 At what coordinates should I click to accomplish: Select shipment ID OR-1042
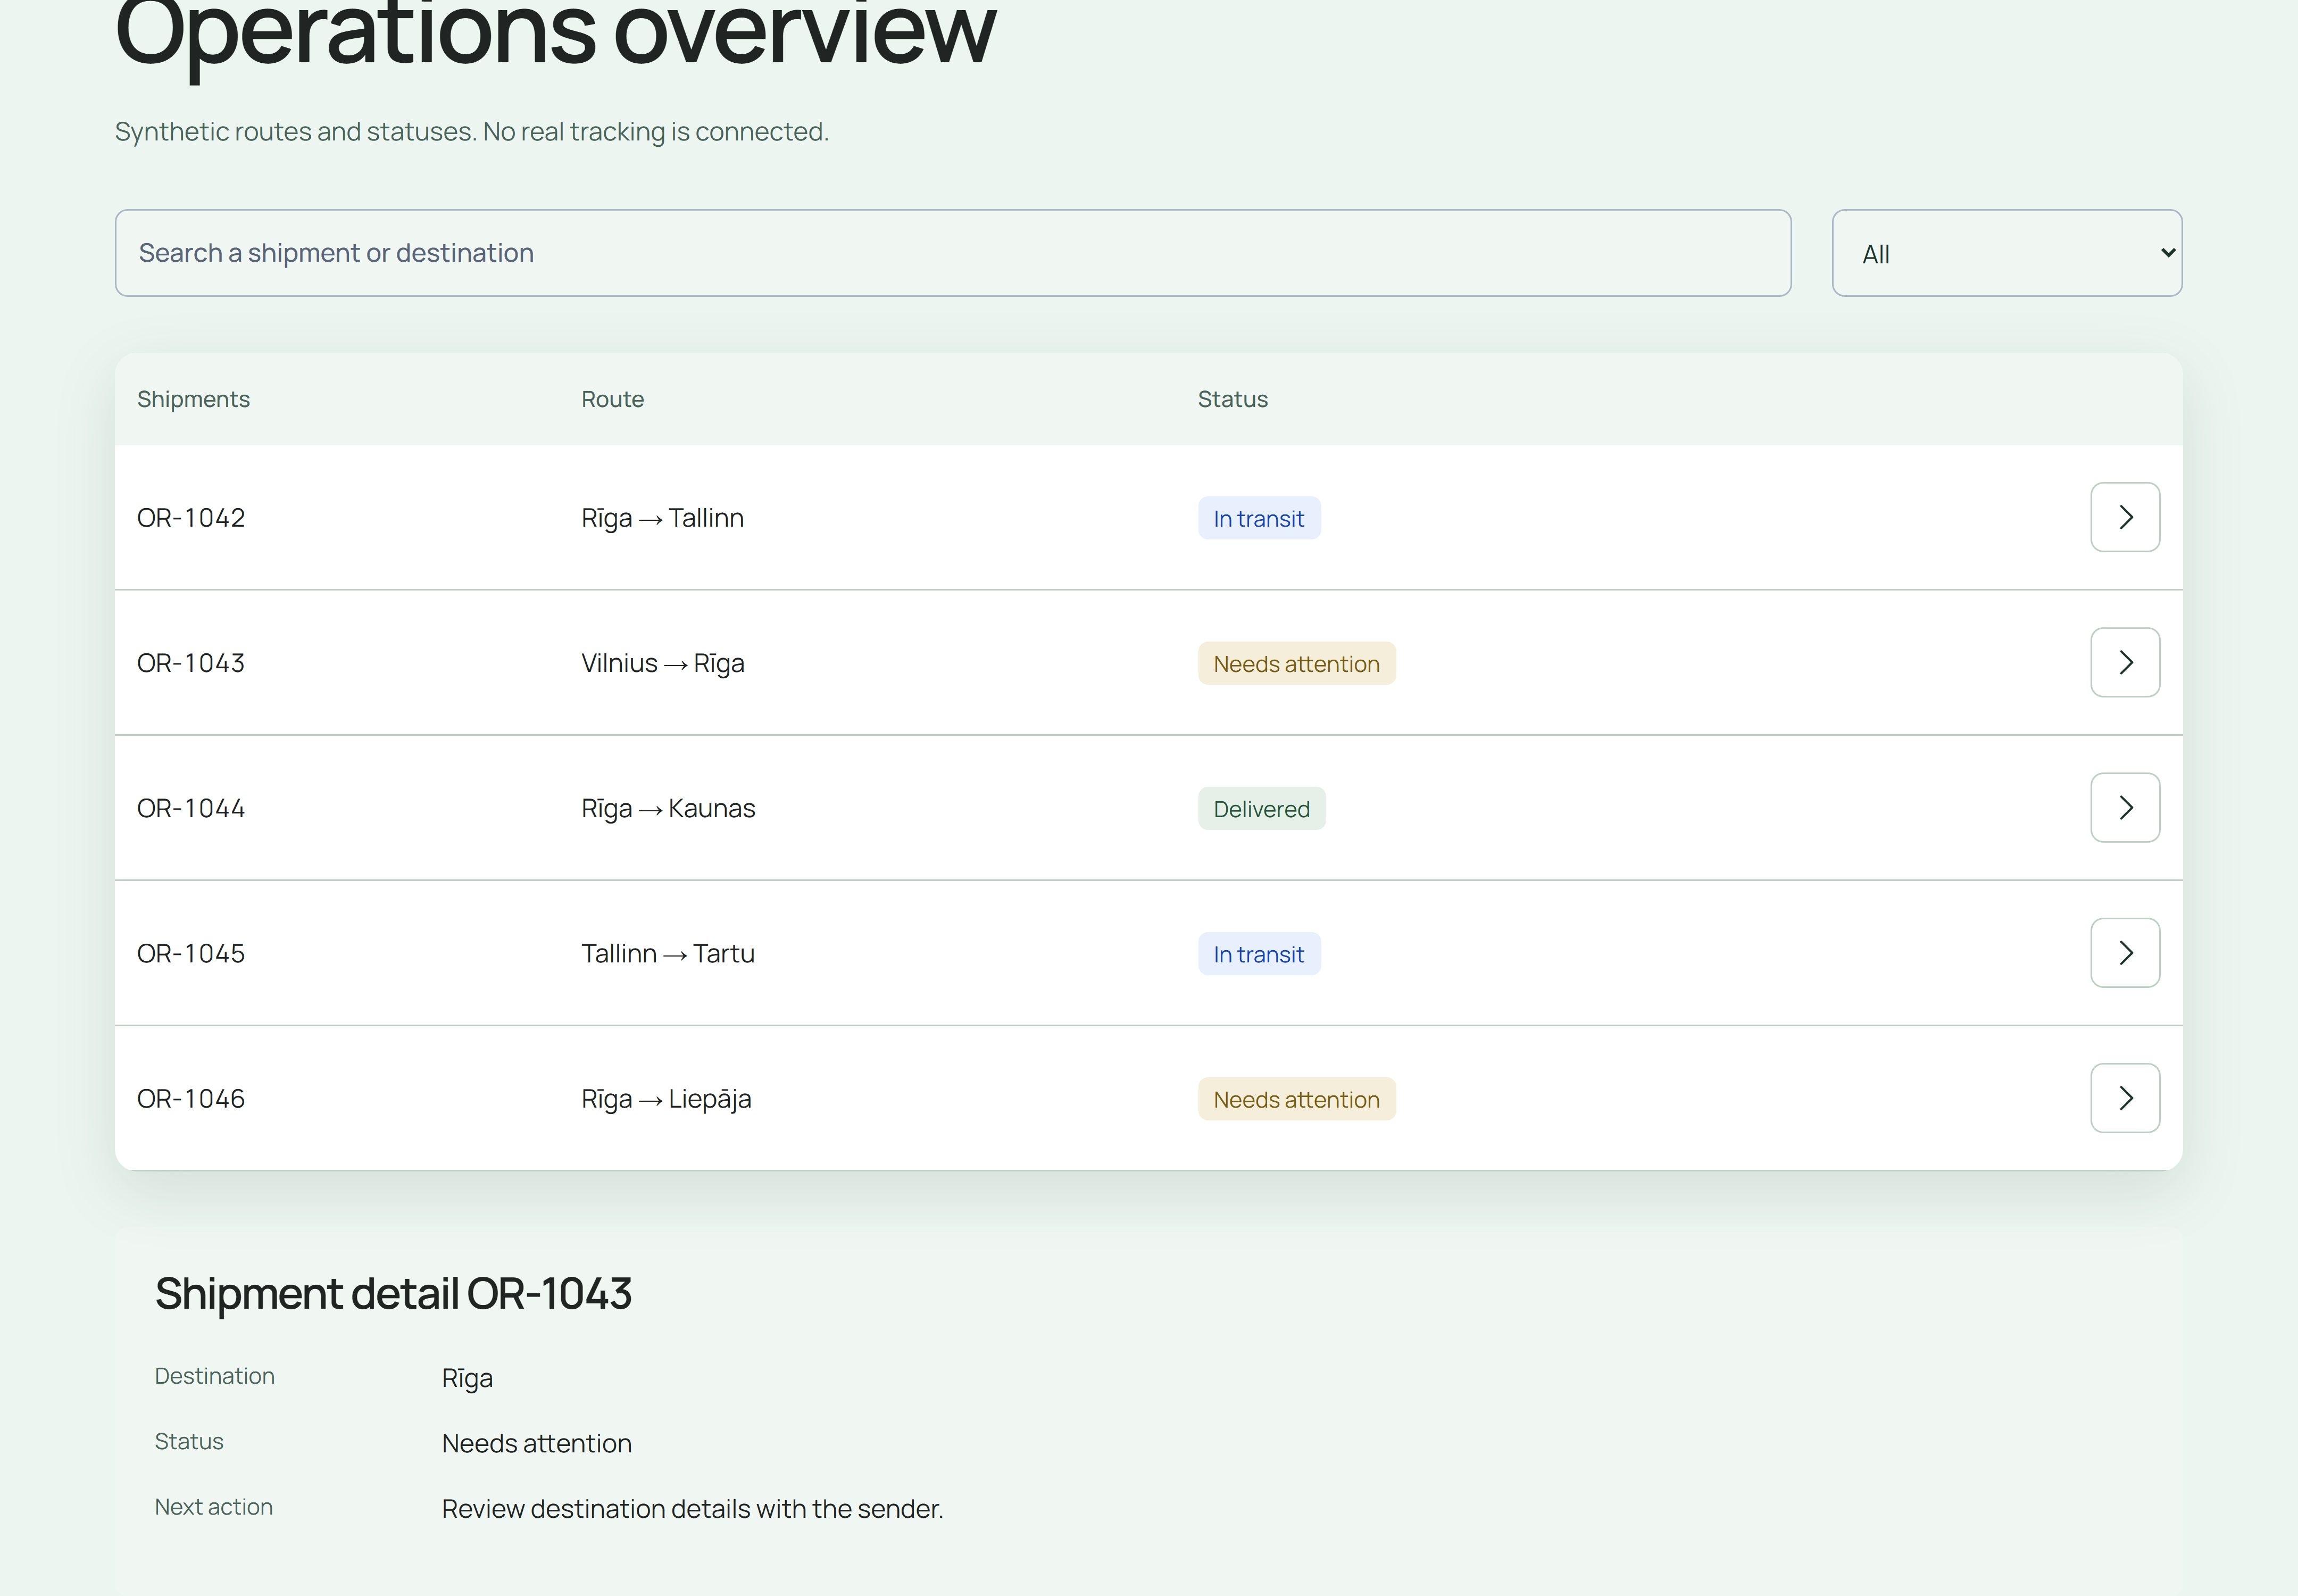pyautogui.click(x=191, y=518)
